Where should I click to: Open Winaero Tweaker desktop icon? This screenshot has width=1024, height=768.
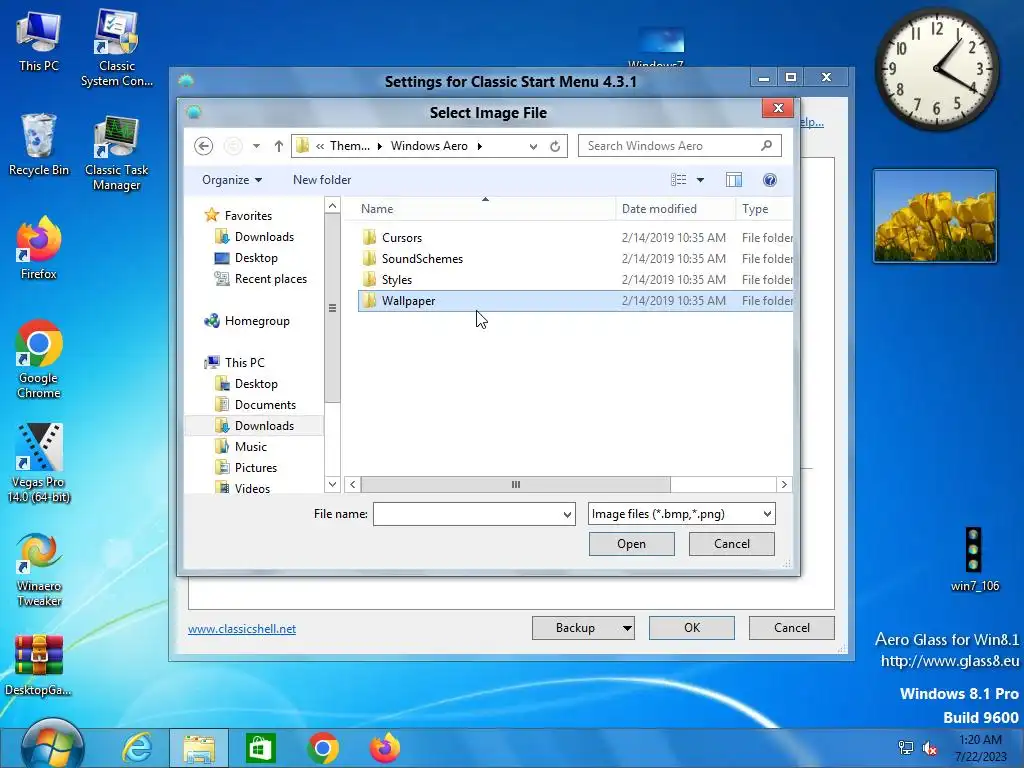[x=39, y=569]
